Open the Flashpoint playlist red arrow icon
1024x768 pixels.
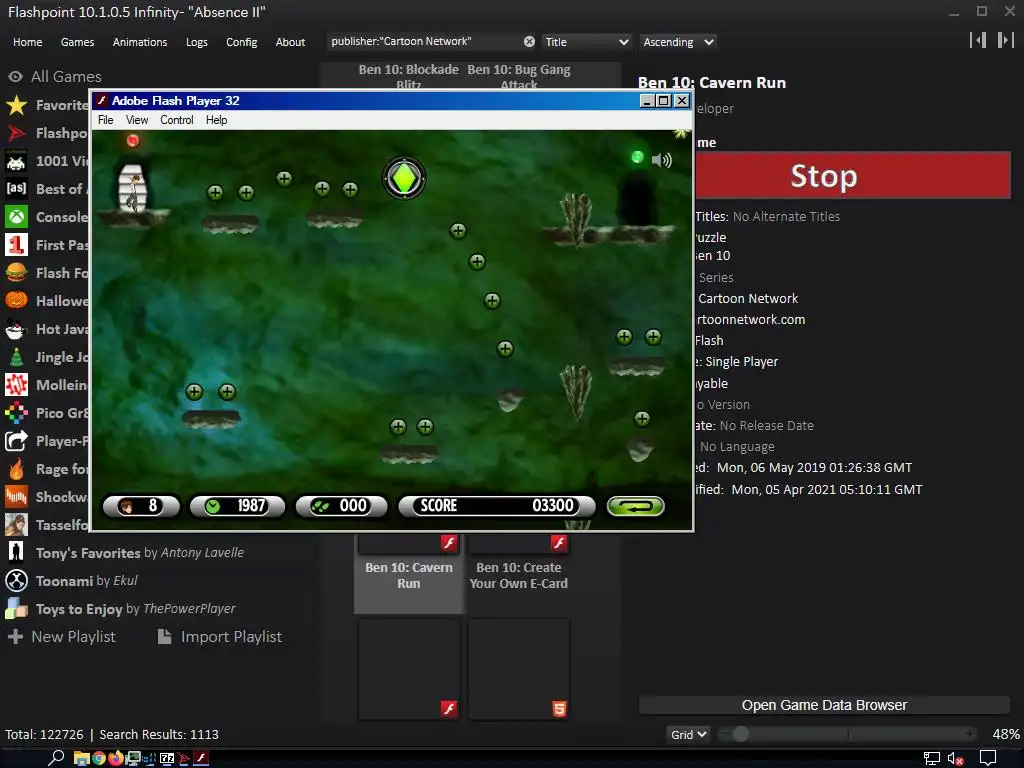[x=16, y=133]
